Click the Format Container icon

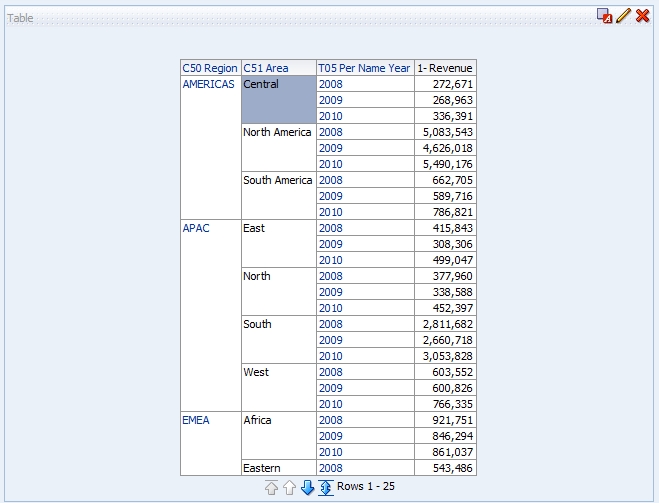point(604,16)
